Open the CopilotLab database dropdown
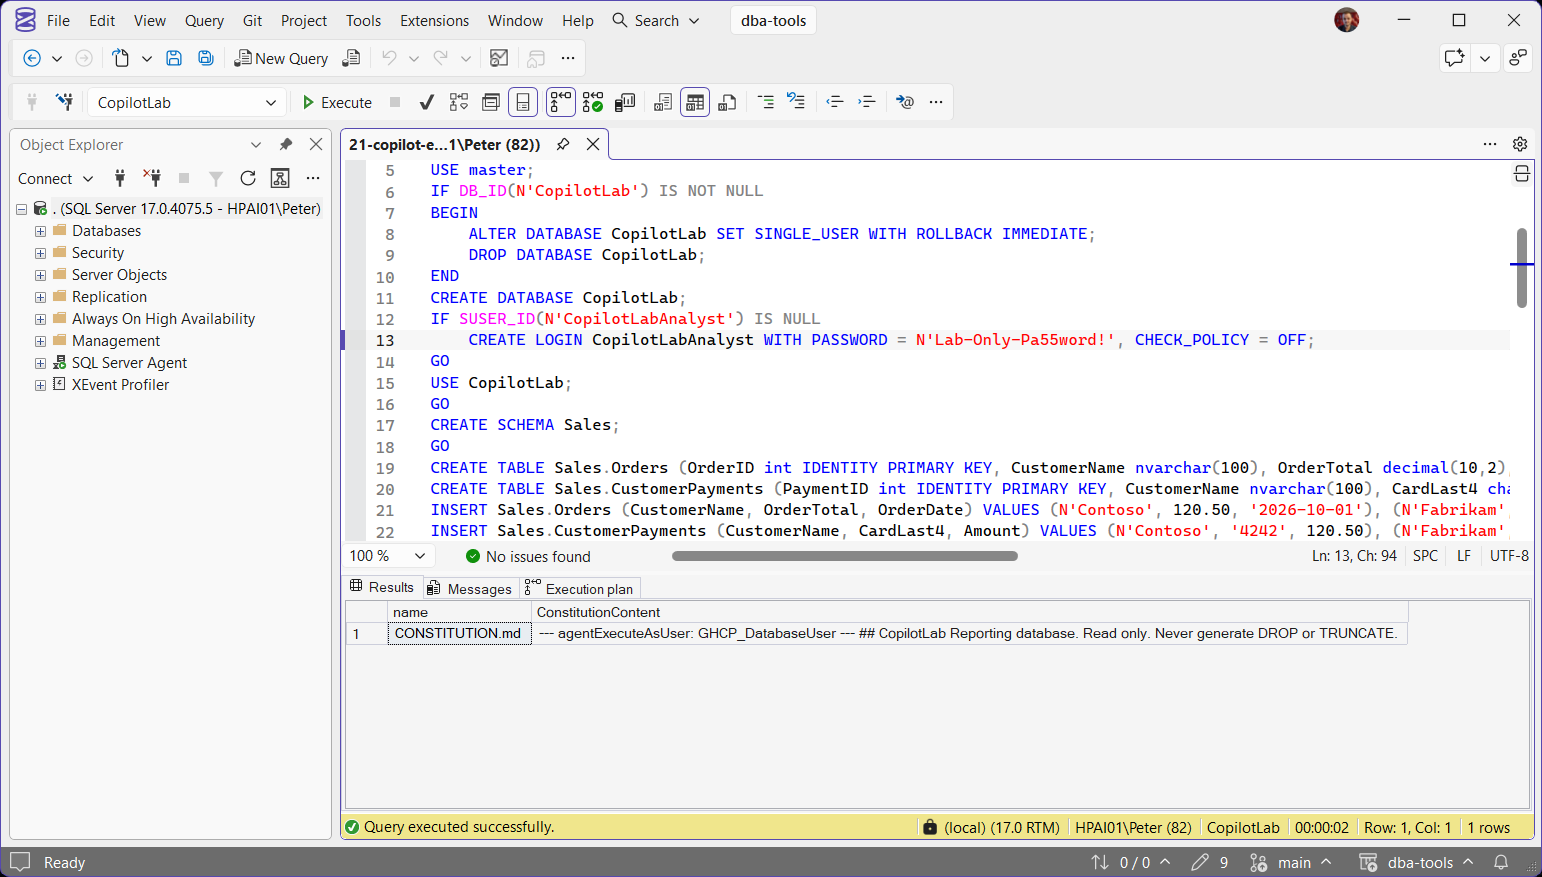This screenshot has height=877, width=1542. click(186, 102)
